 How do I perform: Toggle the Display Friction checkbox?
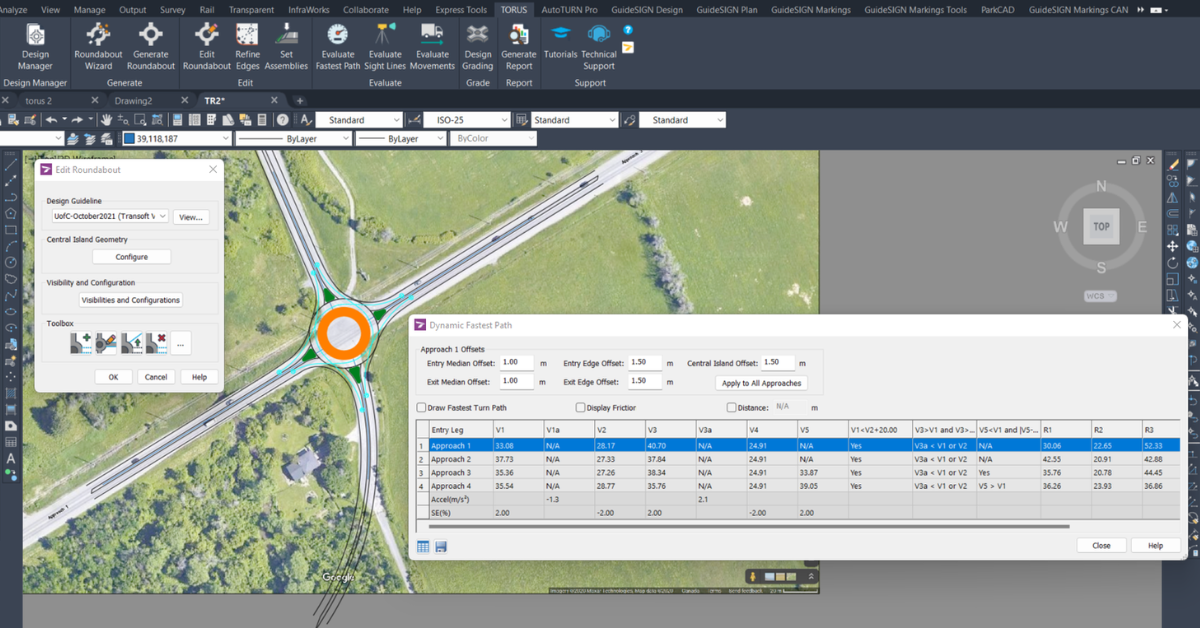click(581, 407)
